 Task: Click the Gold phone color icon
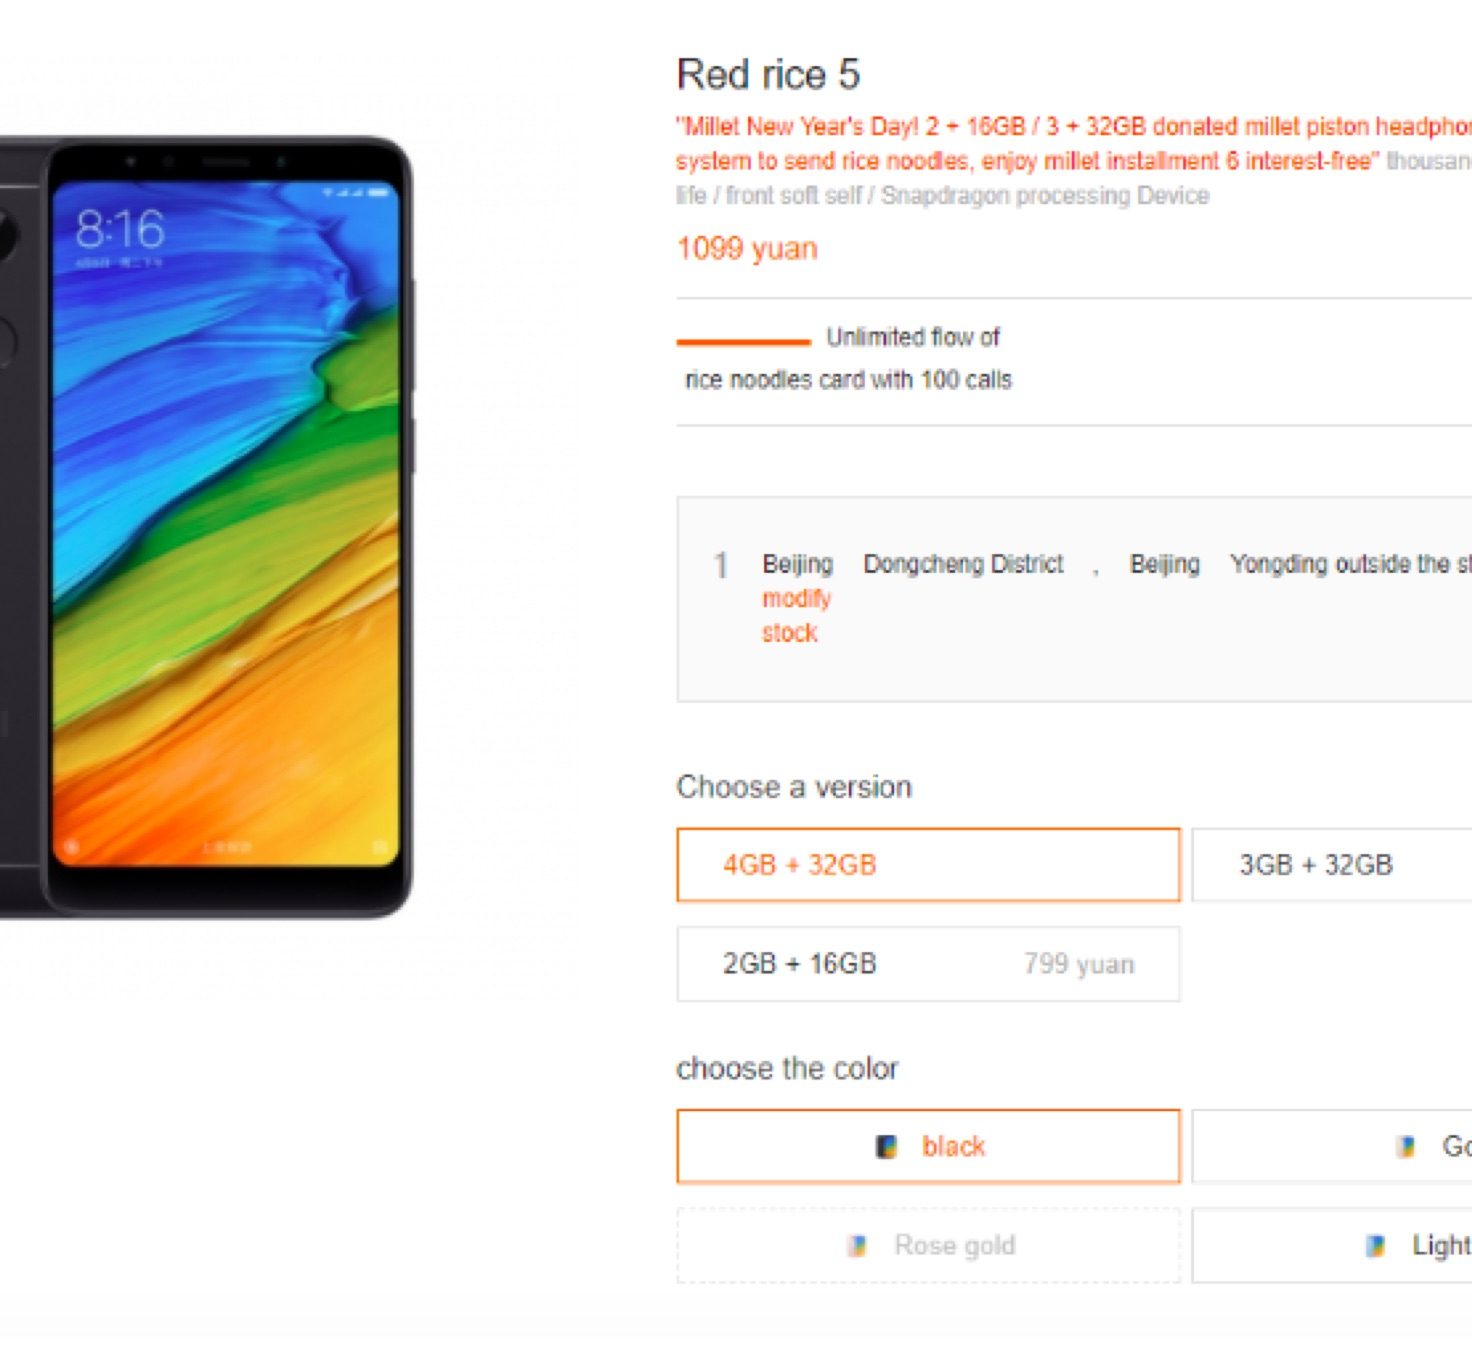pos(1406,1146)
